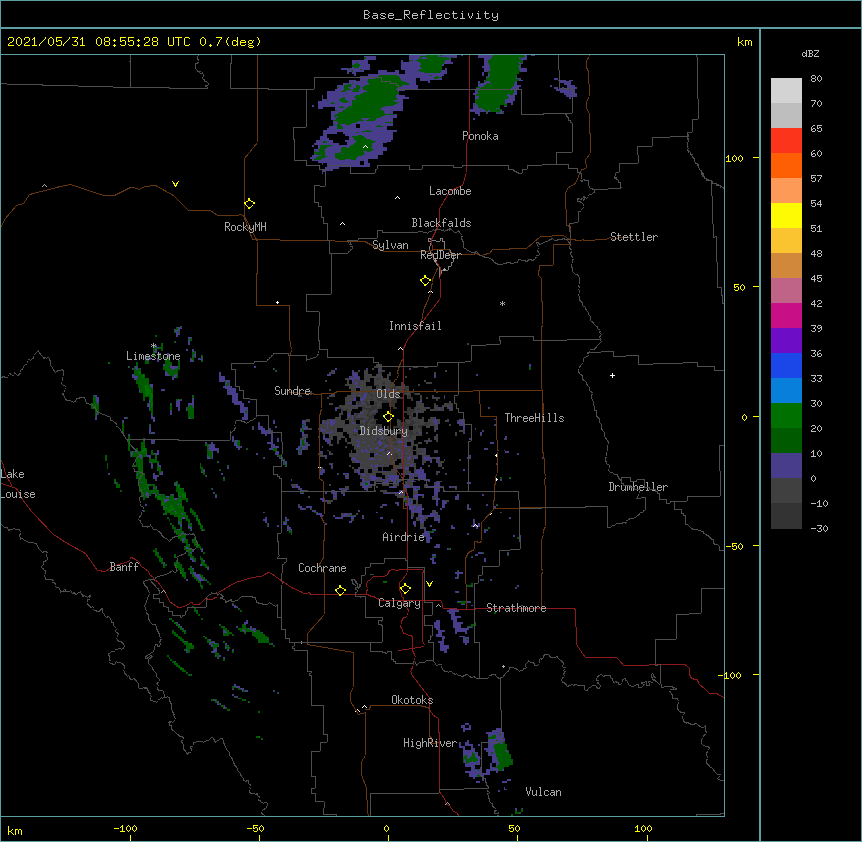This screenshot has width=862, height=842.
Task: Select the RedDeer label
Action: coord(440,255)
